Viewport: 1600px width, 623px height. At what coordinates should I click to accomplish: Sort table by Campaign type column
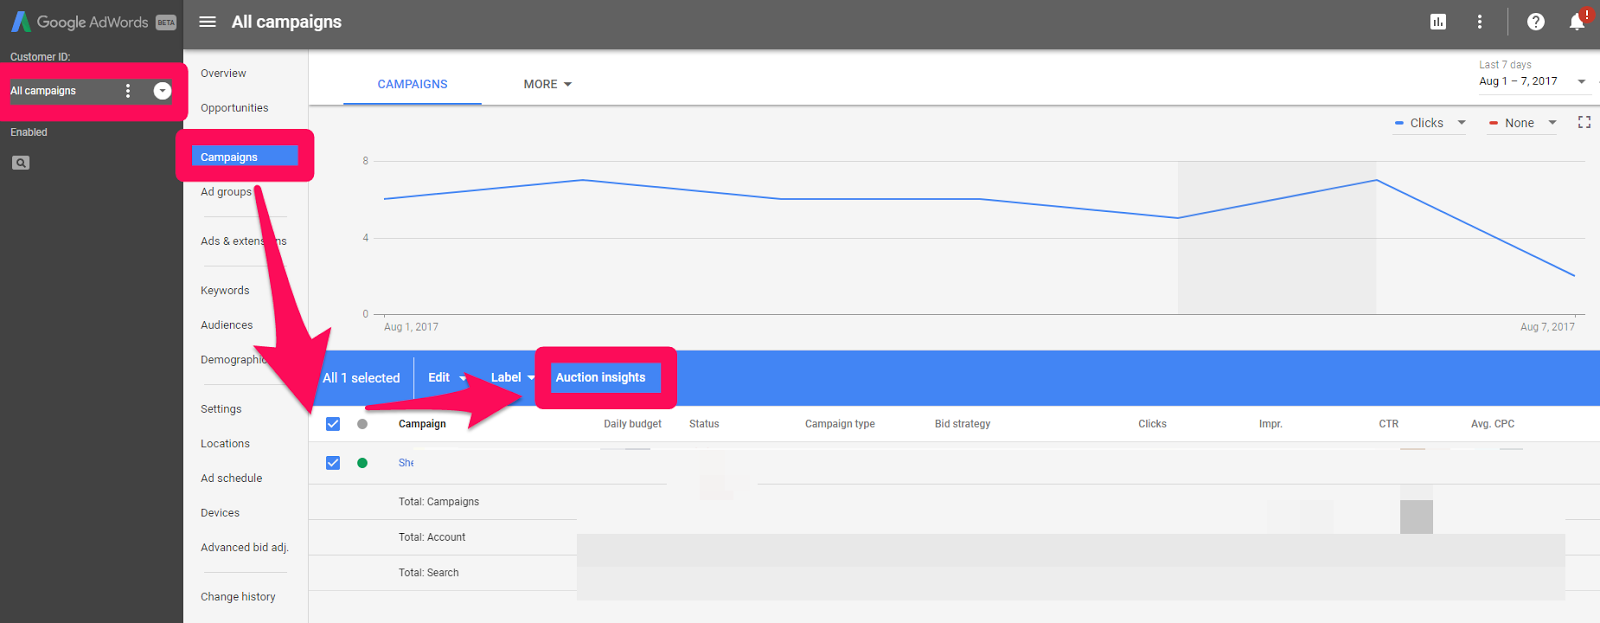point(840,424)
